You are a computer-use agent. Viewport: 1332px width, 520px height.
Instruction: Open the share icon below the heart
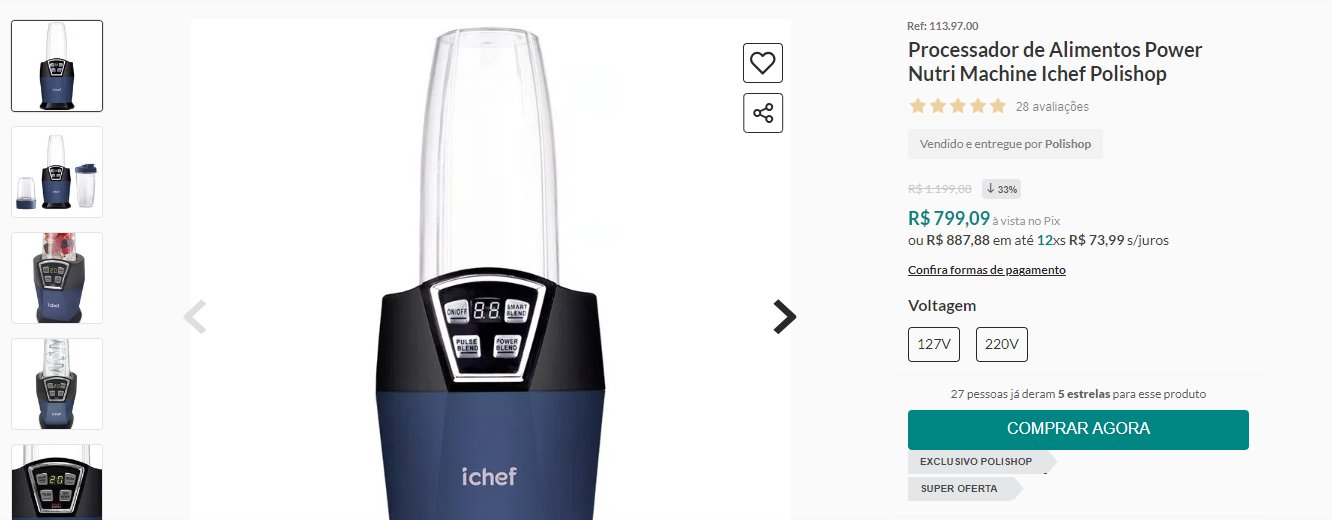click(x=763, y=113)
